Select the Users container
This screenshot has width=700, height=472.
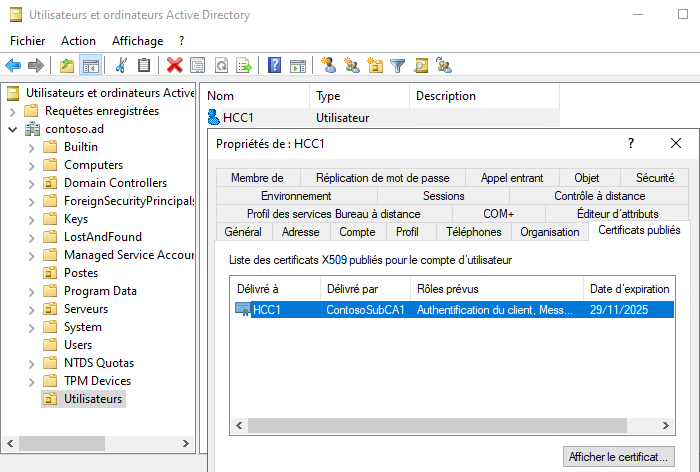(78, 345)
